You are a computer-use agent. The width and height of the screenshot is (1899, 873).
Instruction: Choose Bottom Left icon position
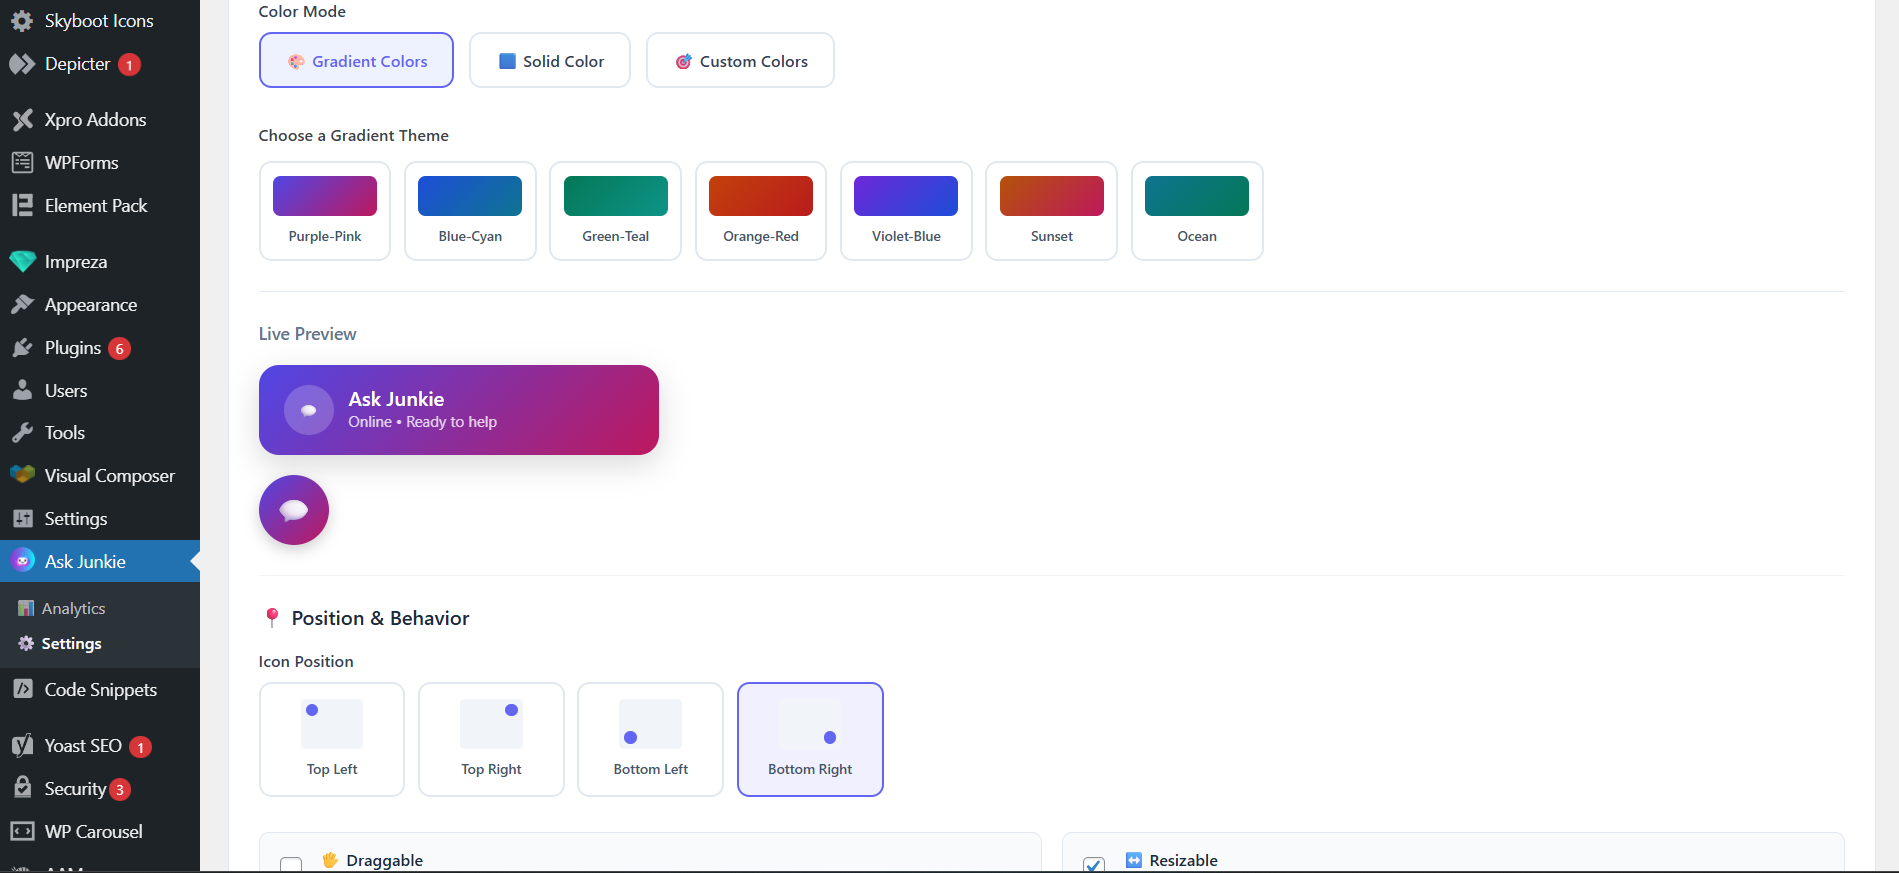tap(650, 739)
